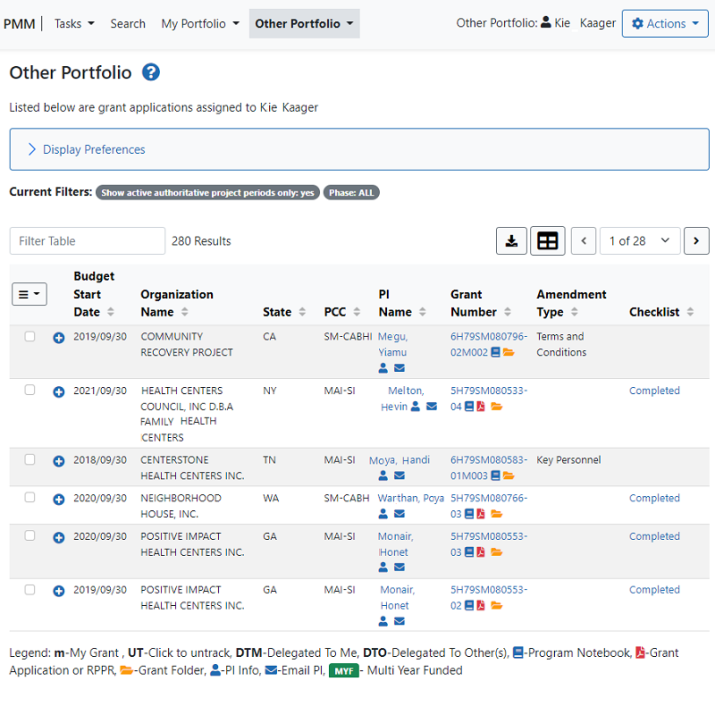The width and height of the screenshot is (715, 715).
Task: Select checkbox for Centerstone Health Centers row
Action: 30,459
